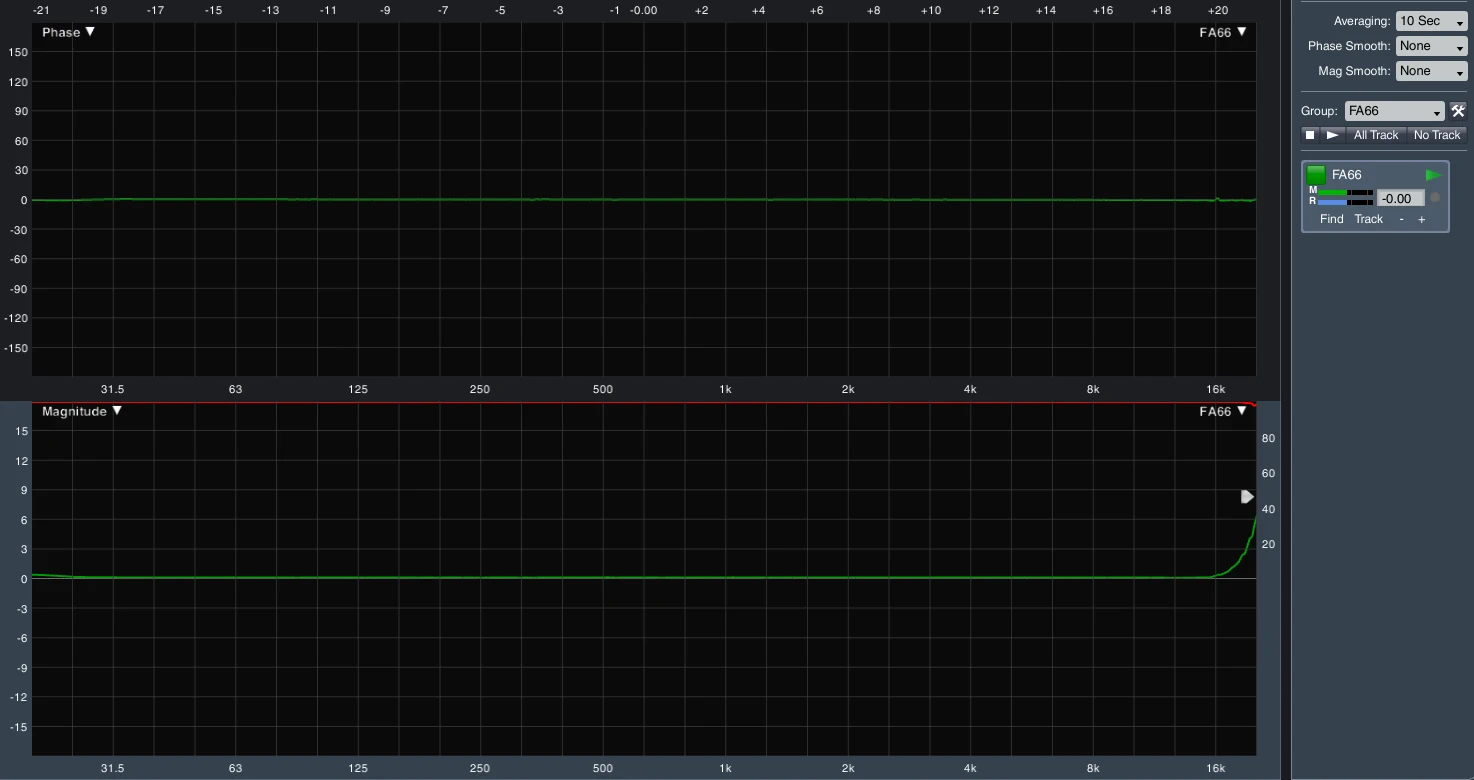Open the Magnitude graph type menu
The width and height of the screenshot is (1474, 780).
point(81,411)
